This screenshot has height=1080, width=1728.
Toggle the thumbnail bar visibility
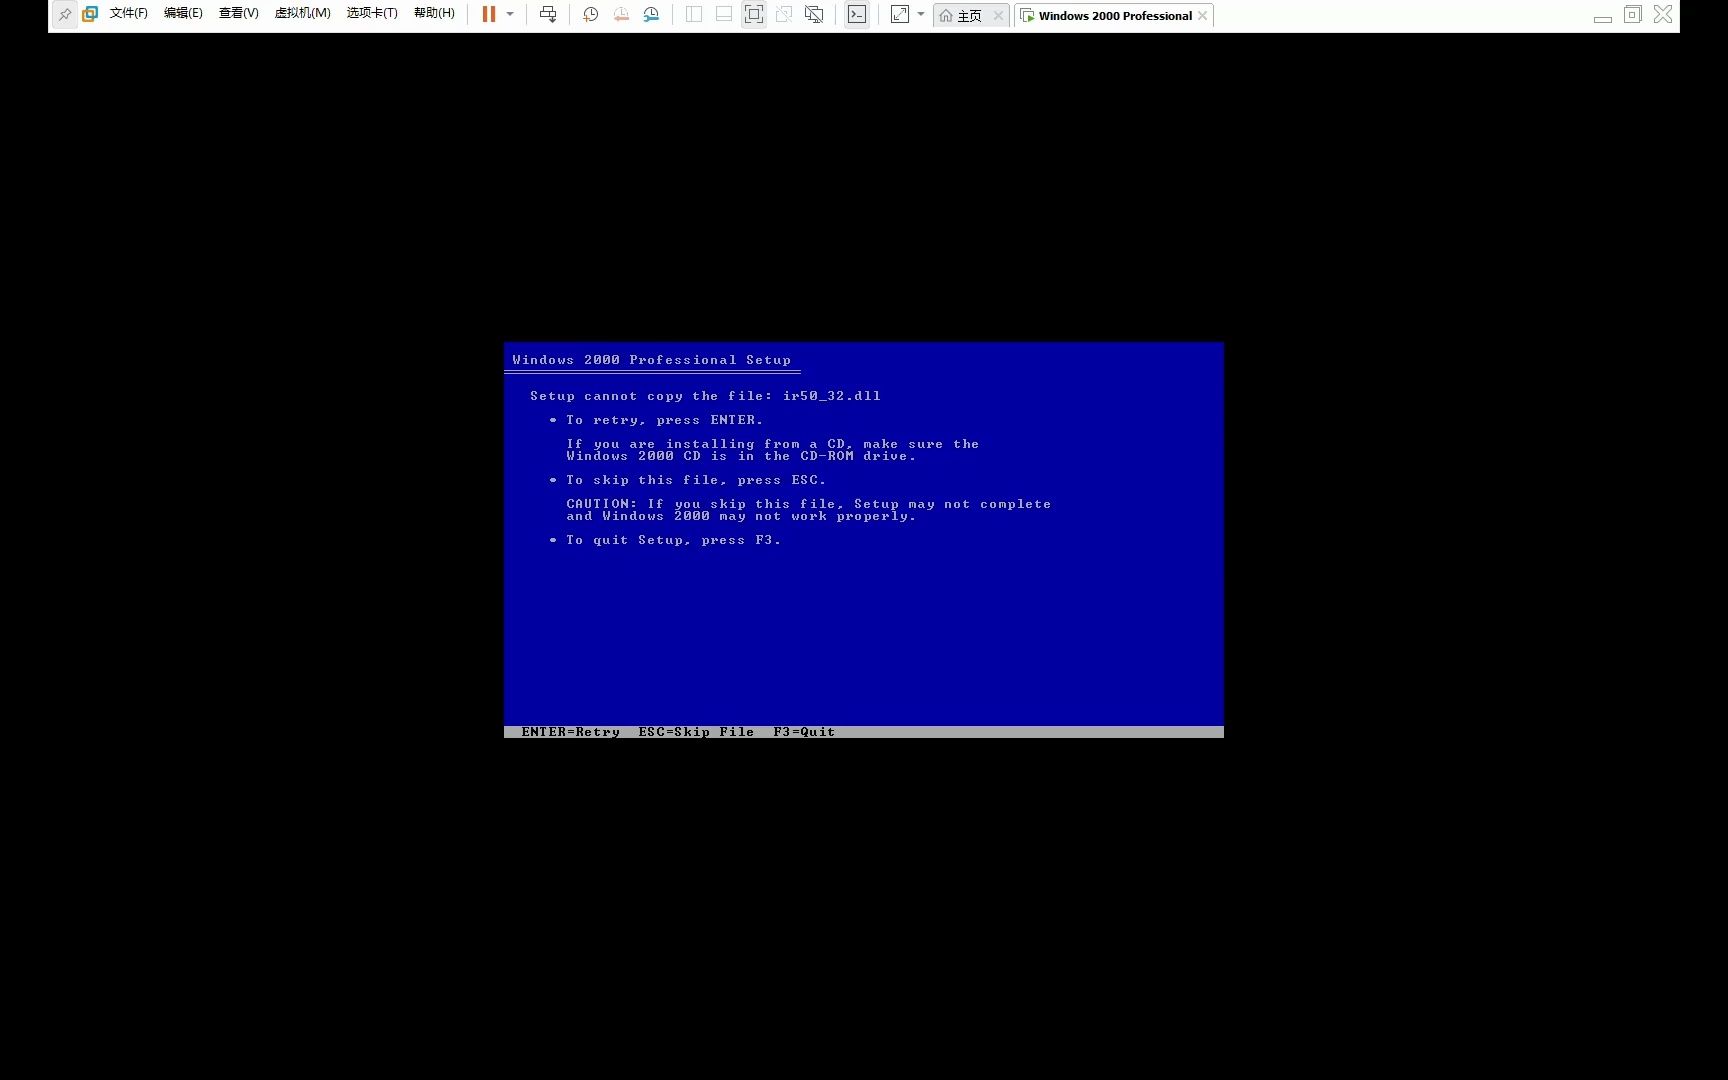722,14
